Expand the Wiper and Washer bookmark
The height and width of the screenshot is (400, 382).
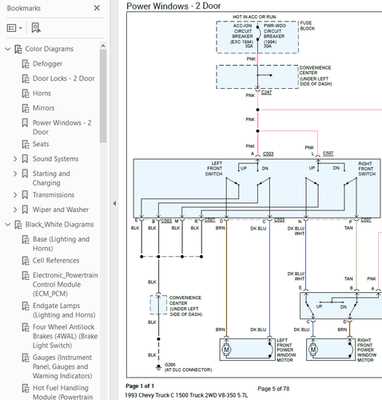(x=15, y=210)
